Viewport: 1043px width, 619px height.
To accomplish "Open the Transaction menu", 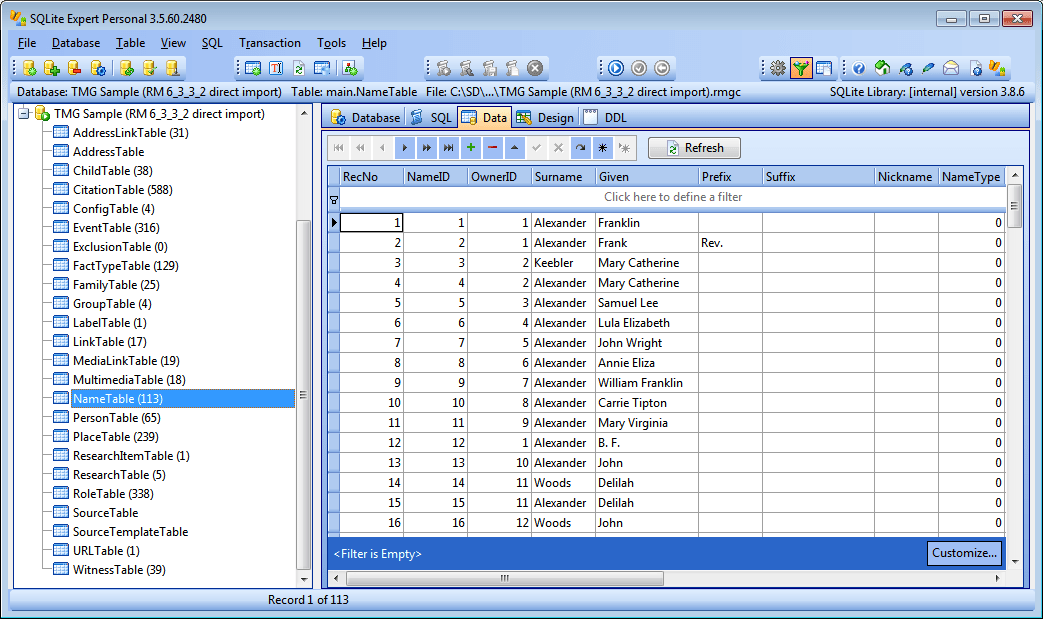I will point(270,43).
